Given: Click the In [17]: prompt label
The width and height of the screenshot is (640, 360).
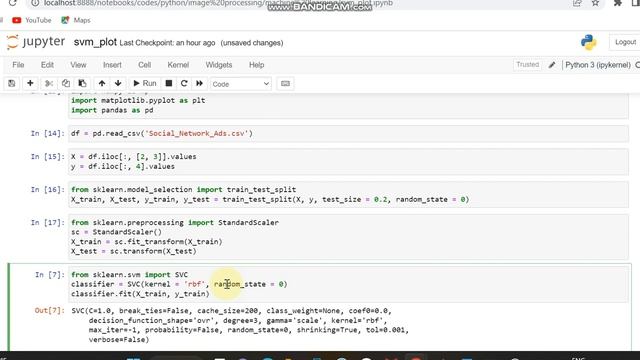Looking at the screenshot, I should coord(47,222).
